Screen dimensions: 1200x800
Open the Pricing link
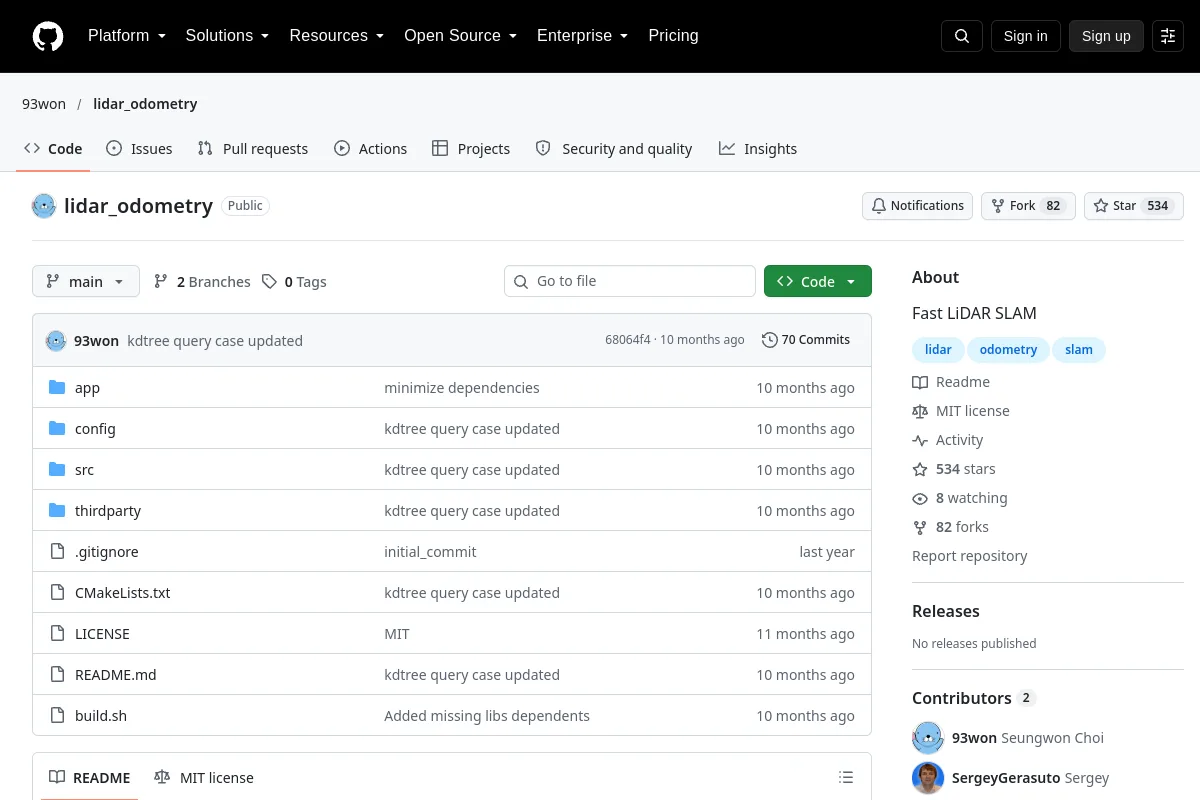click(674, 36)
